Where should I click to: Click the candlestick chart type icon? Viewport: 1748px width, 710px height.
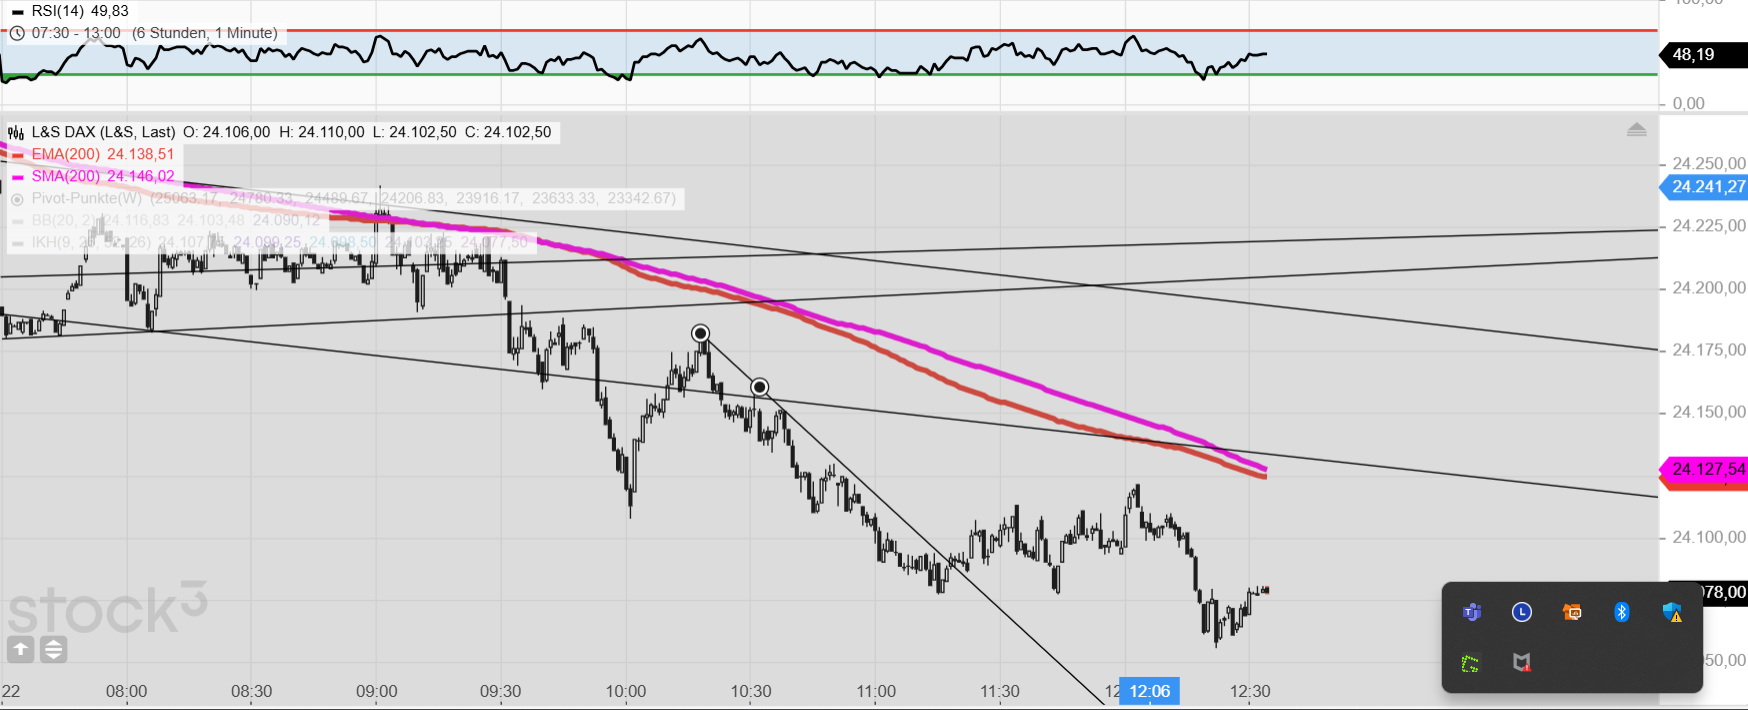[x=16, y=132]
